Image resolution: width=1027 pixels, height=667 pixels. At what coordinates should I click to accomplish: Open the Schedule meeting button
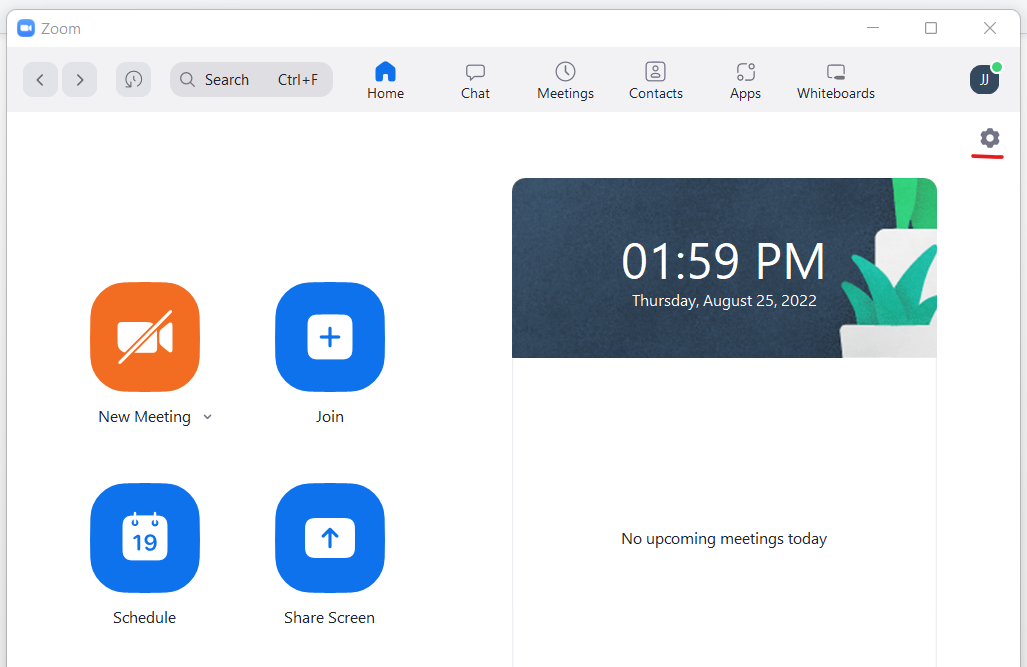tap(145, 538)
